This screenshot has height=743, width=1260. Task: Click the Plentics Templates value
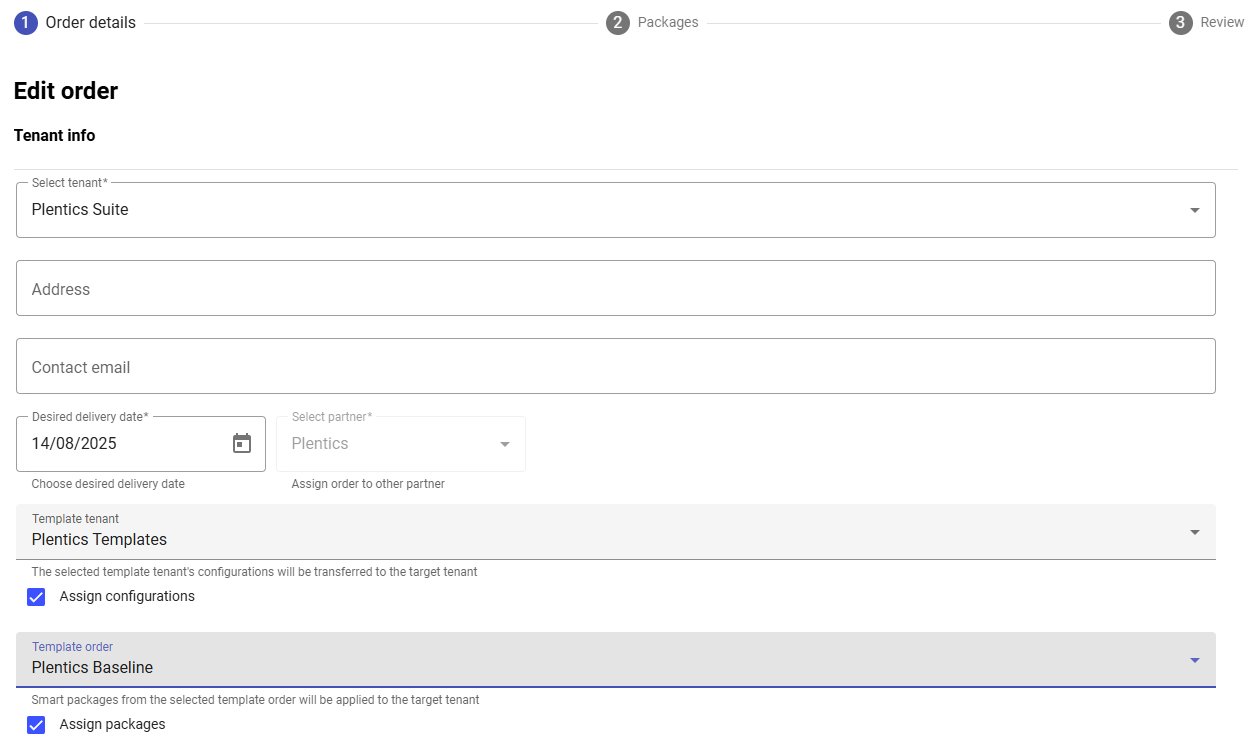pyautogui.click(x=99, y=540)
